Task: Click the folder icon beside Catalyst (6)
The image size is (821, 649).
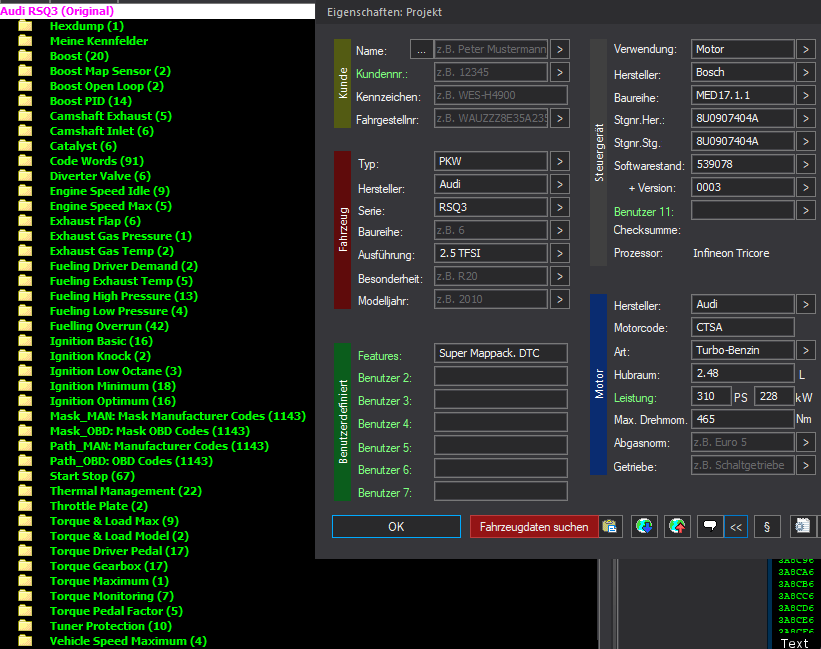Action: click(x=25, y=146)
